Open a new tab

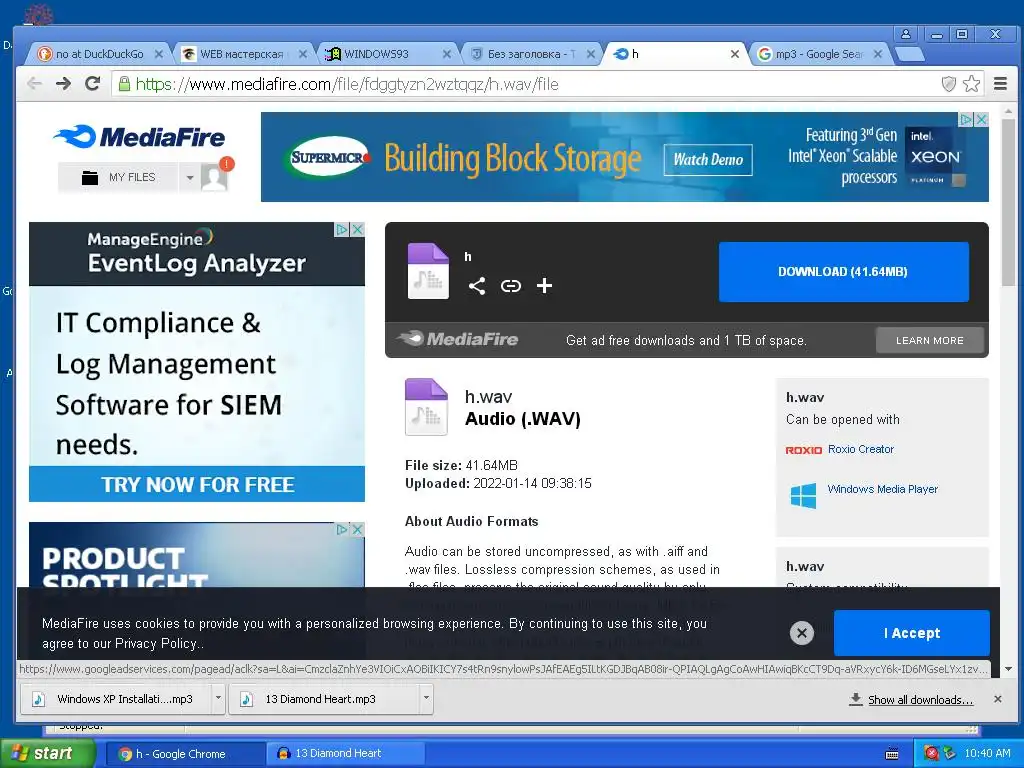(910, 55)
